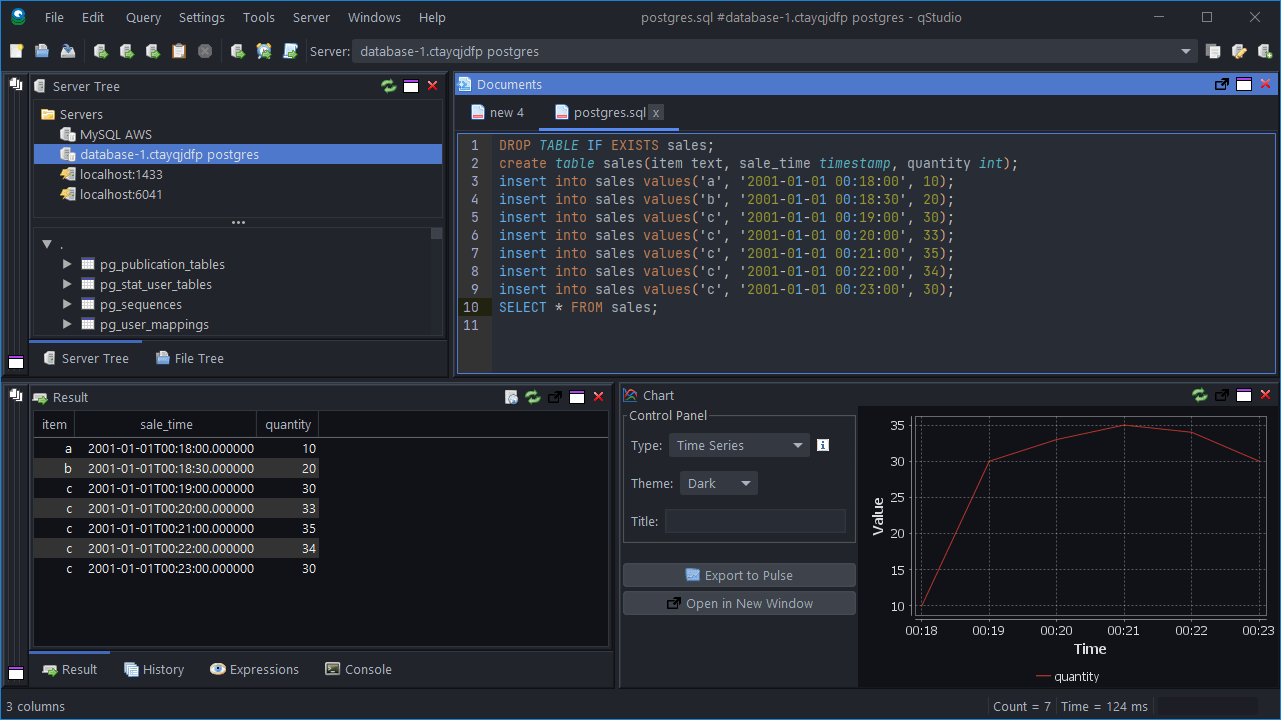Maximize the Server Tree panel

[x=410, y=86]
